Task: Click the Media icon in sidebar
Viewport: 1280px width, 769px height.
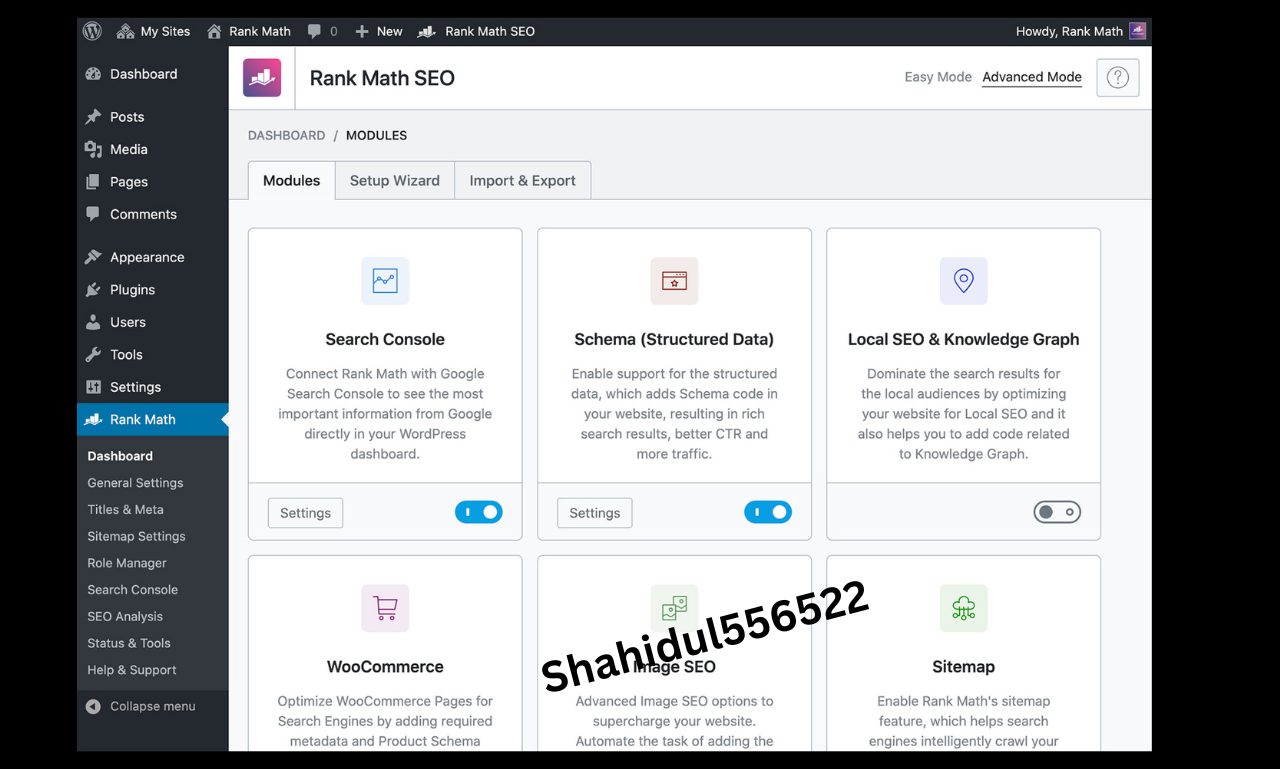Action: [x=94, y=149]
